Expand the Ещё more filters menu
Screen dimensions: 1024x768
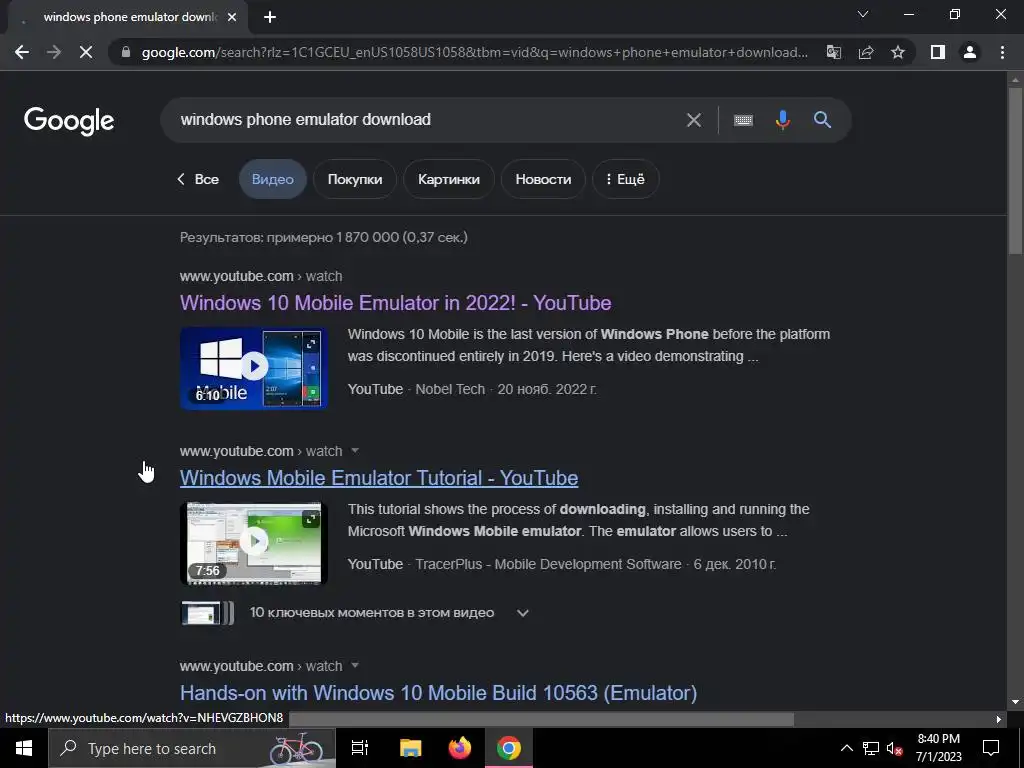(625, 179)
